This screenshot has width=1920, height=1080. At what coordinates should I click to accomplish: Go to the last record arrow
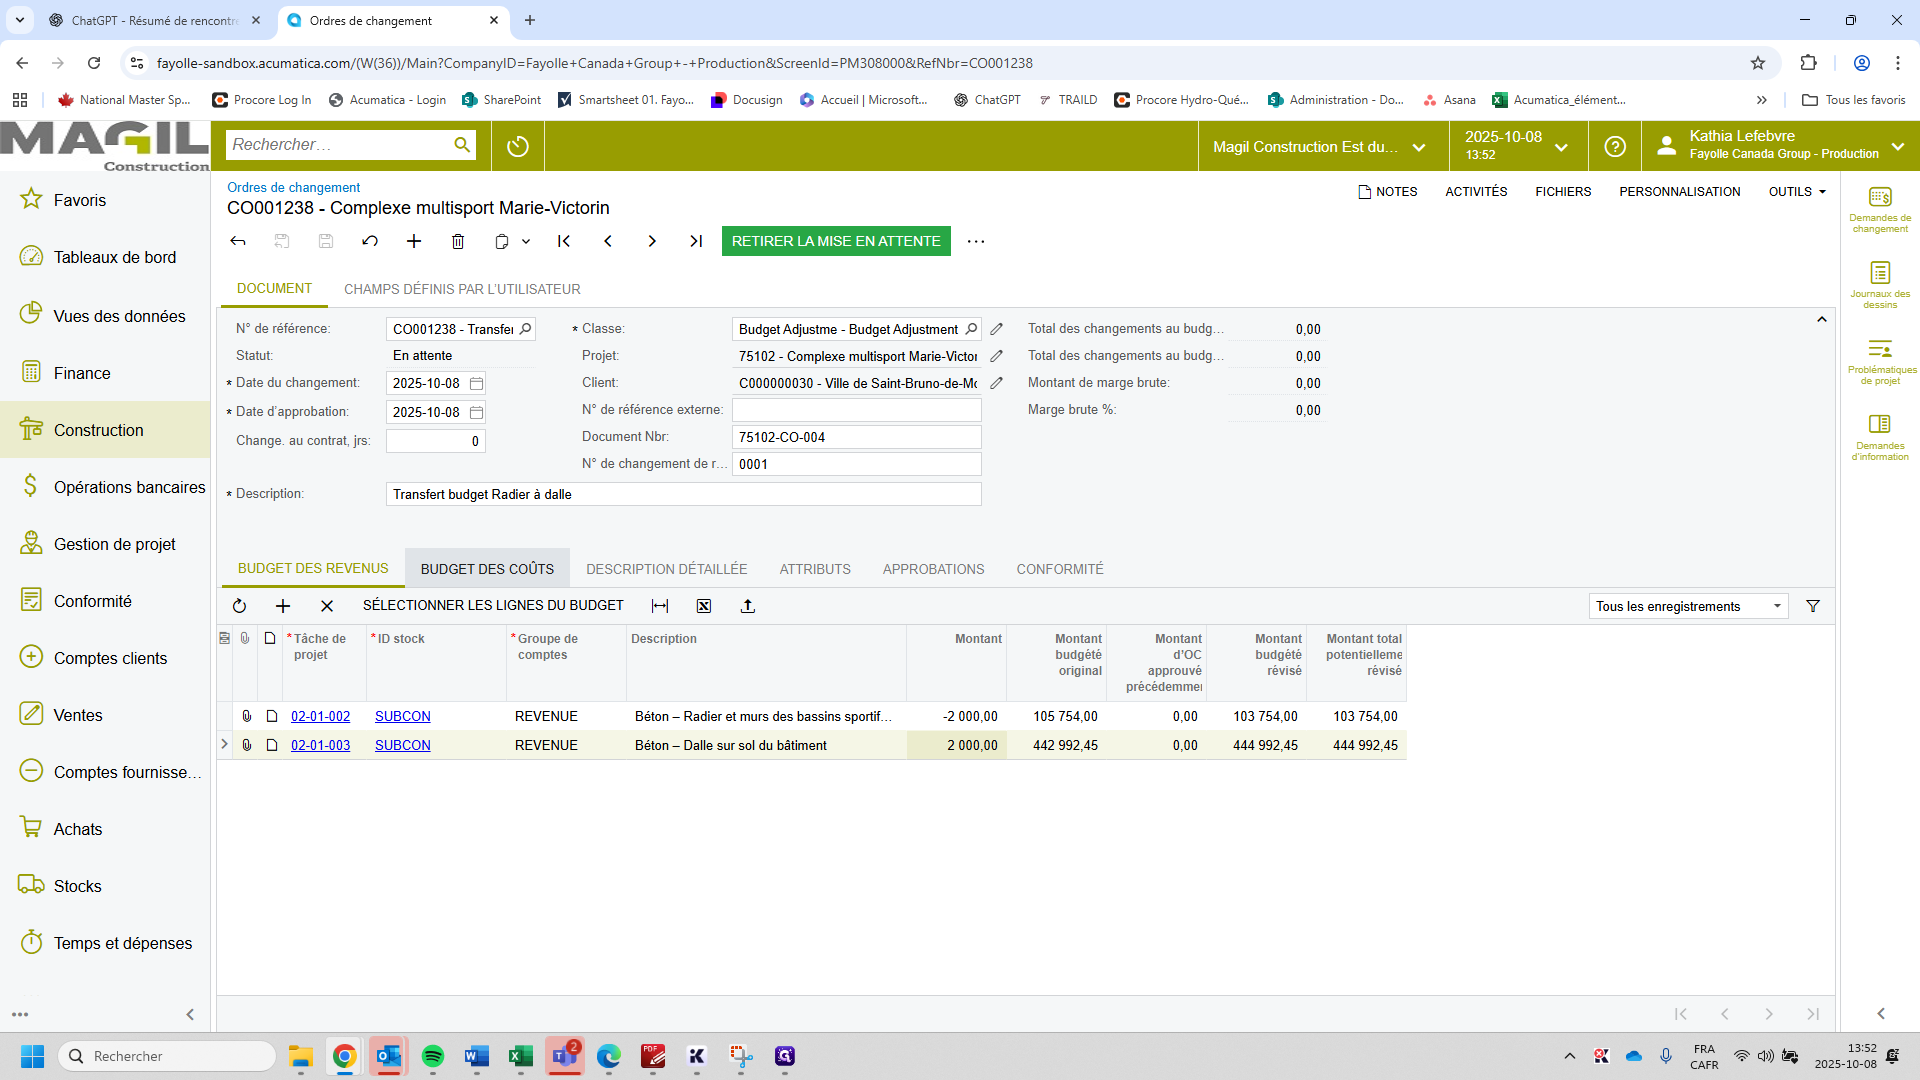point(696,241)
